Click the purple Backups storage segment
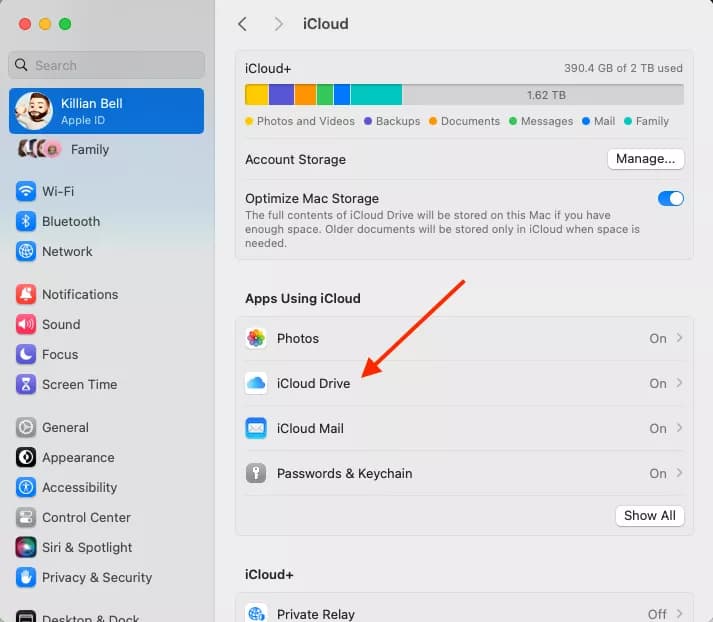The height and width of the screenshot is (622, 713). (281, 95)
